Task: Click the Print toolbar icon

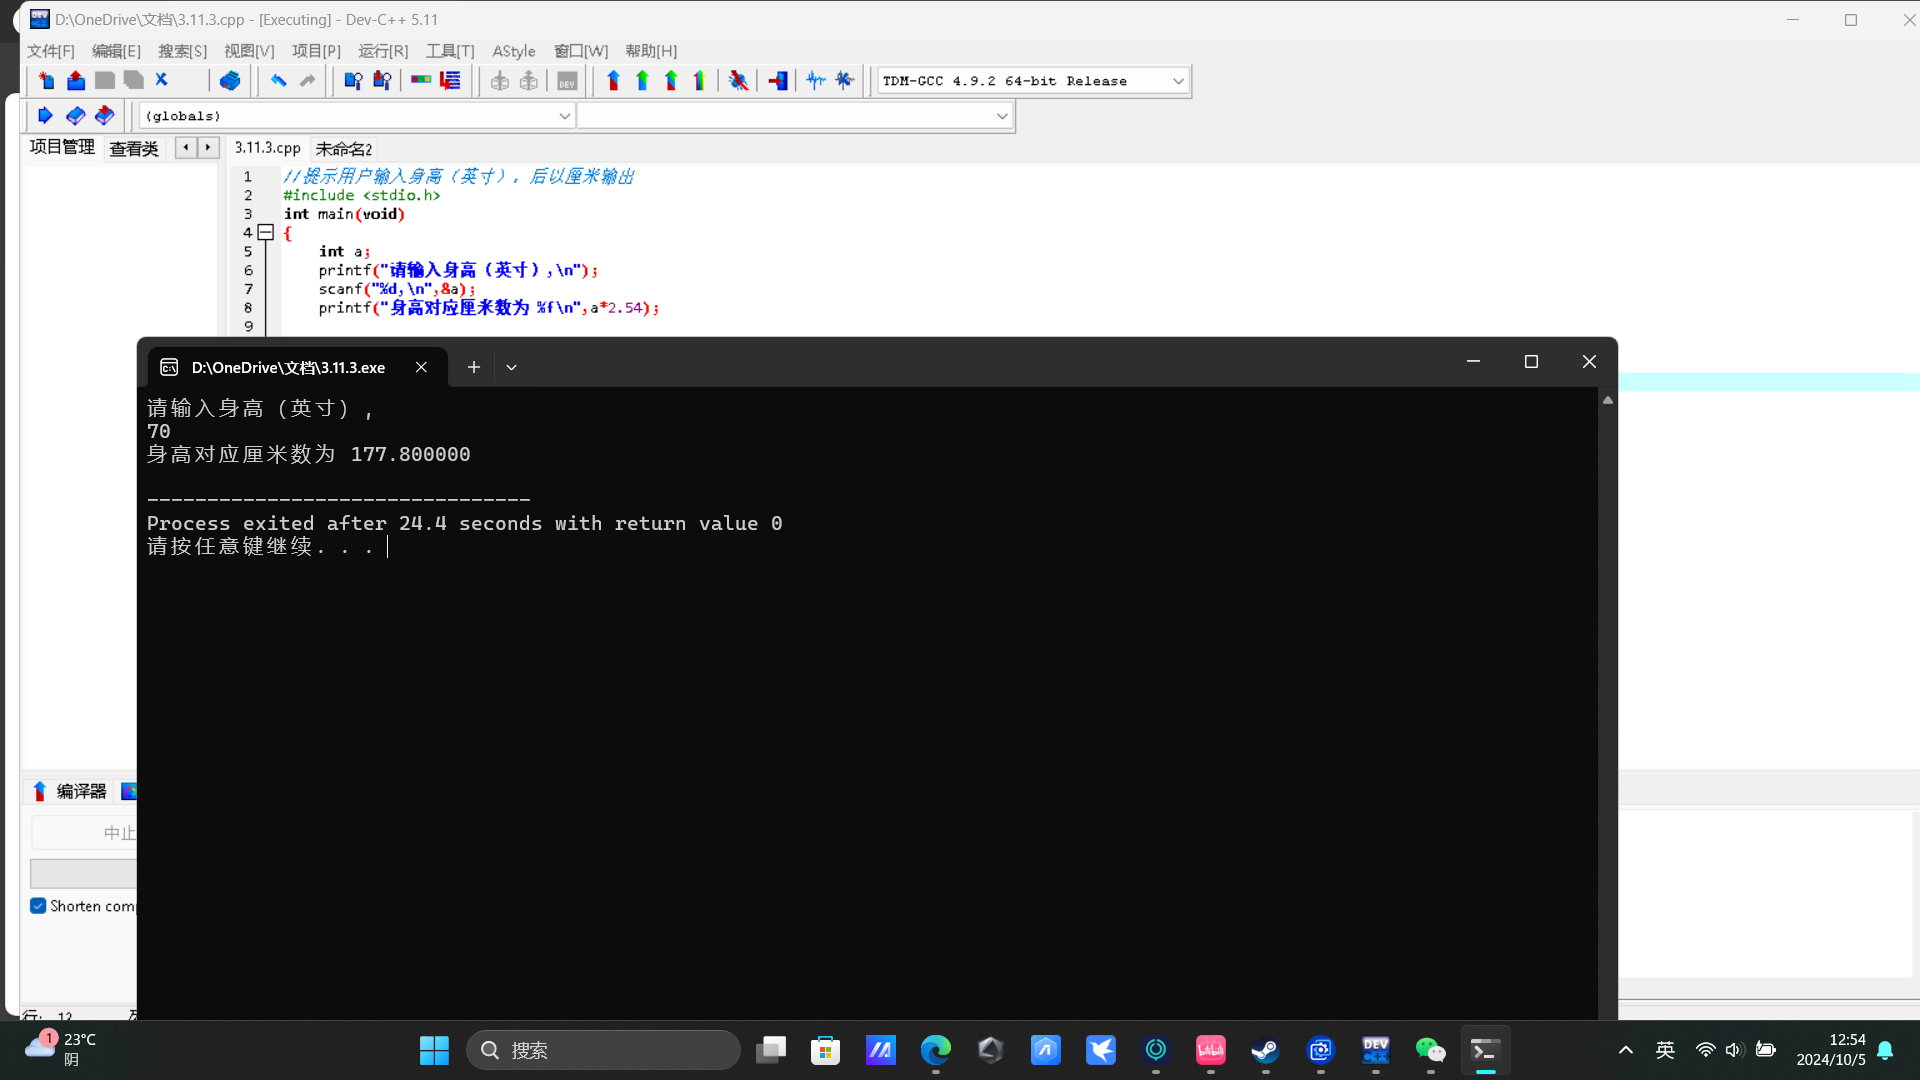Action: (230, 81)
